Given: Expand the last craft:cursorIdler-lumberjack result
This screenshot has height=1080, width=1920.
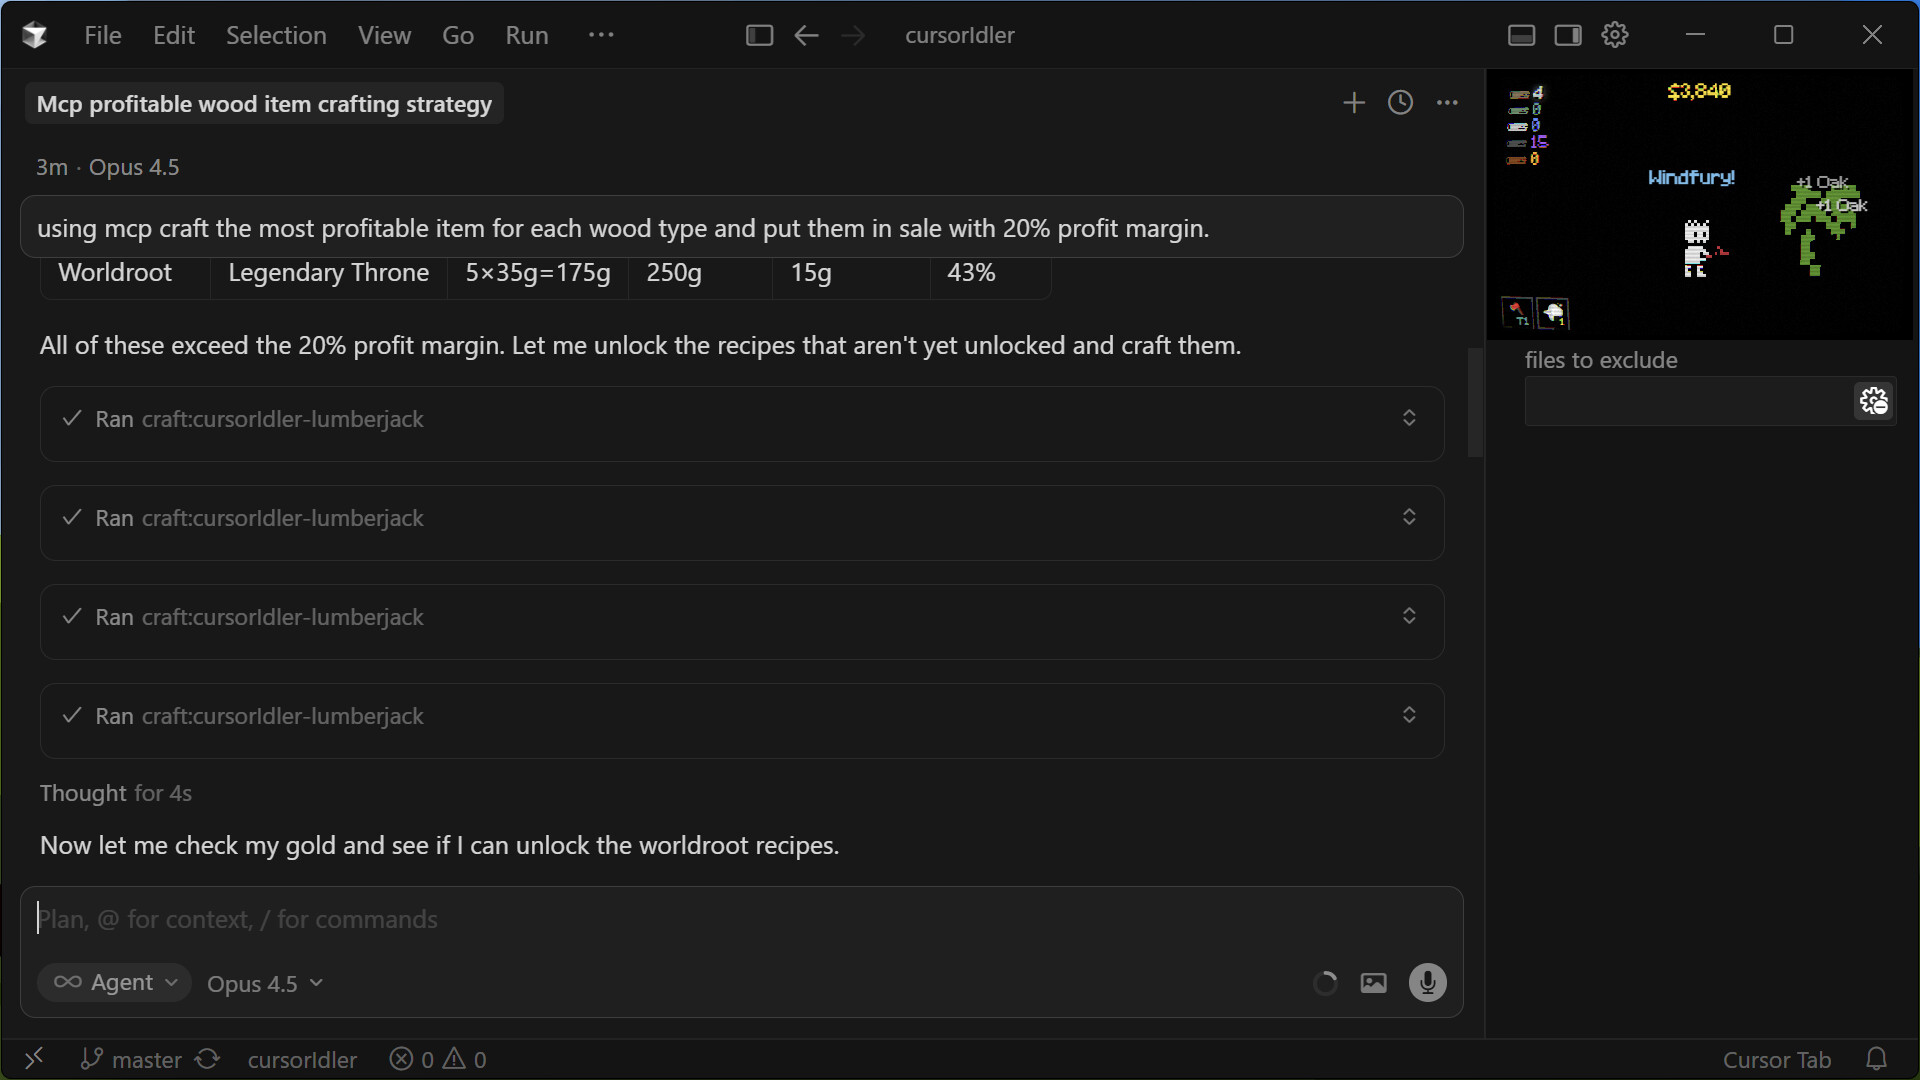Looking at the screenshot, I should [x=1409, y=715].
